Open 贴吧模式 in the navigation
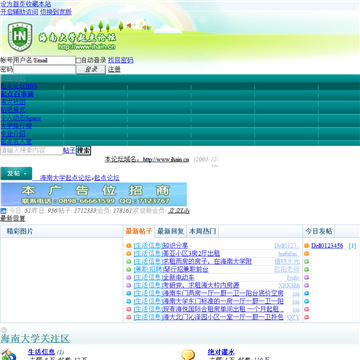Image resolution: width=360 pixels, height=360 pixels. [x=13, y=110]
